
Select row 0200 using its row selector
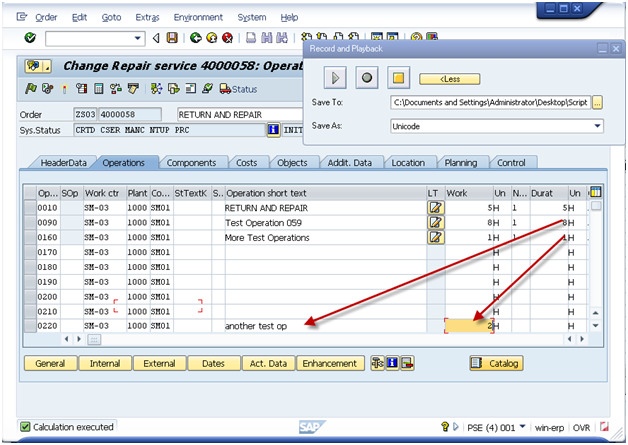click(x=30, y=296)
